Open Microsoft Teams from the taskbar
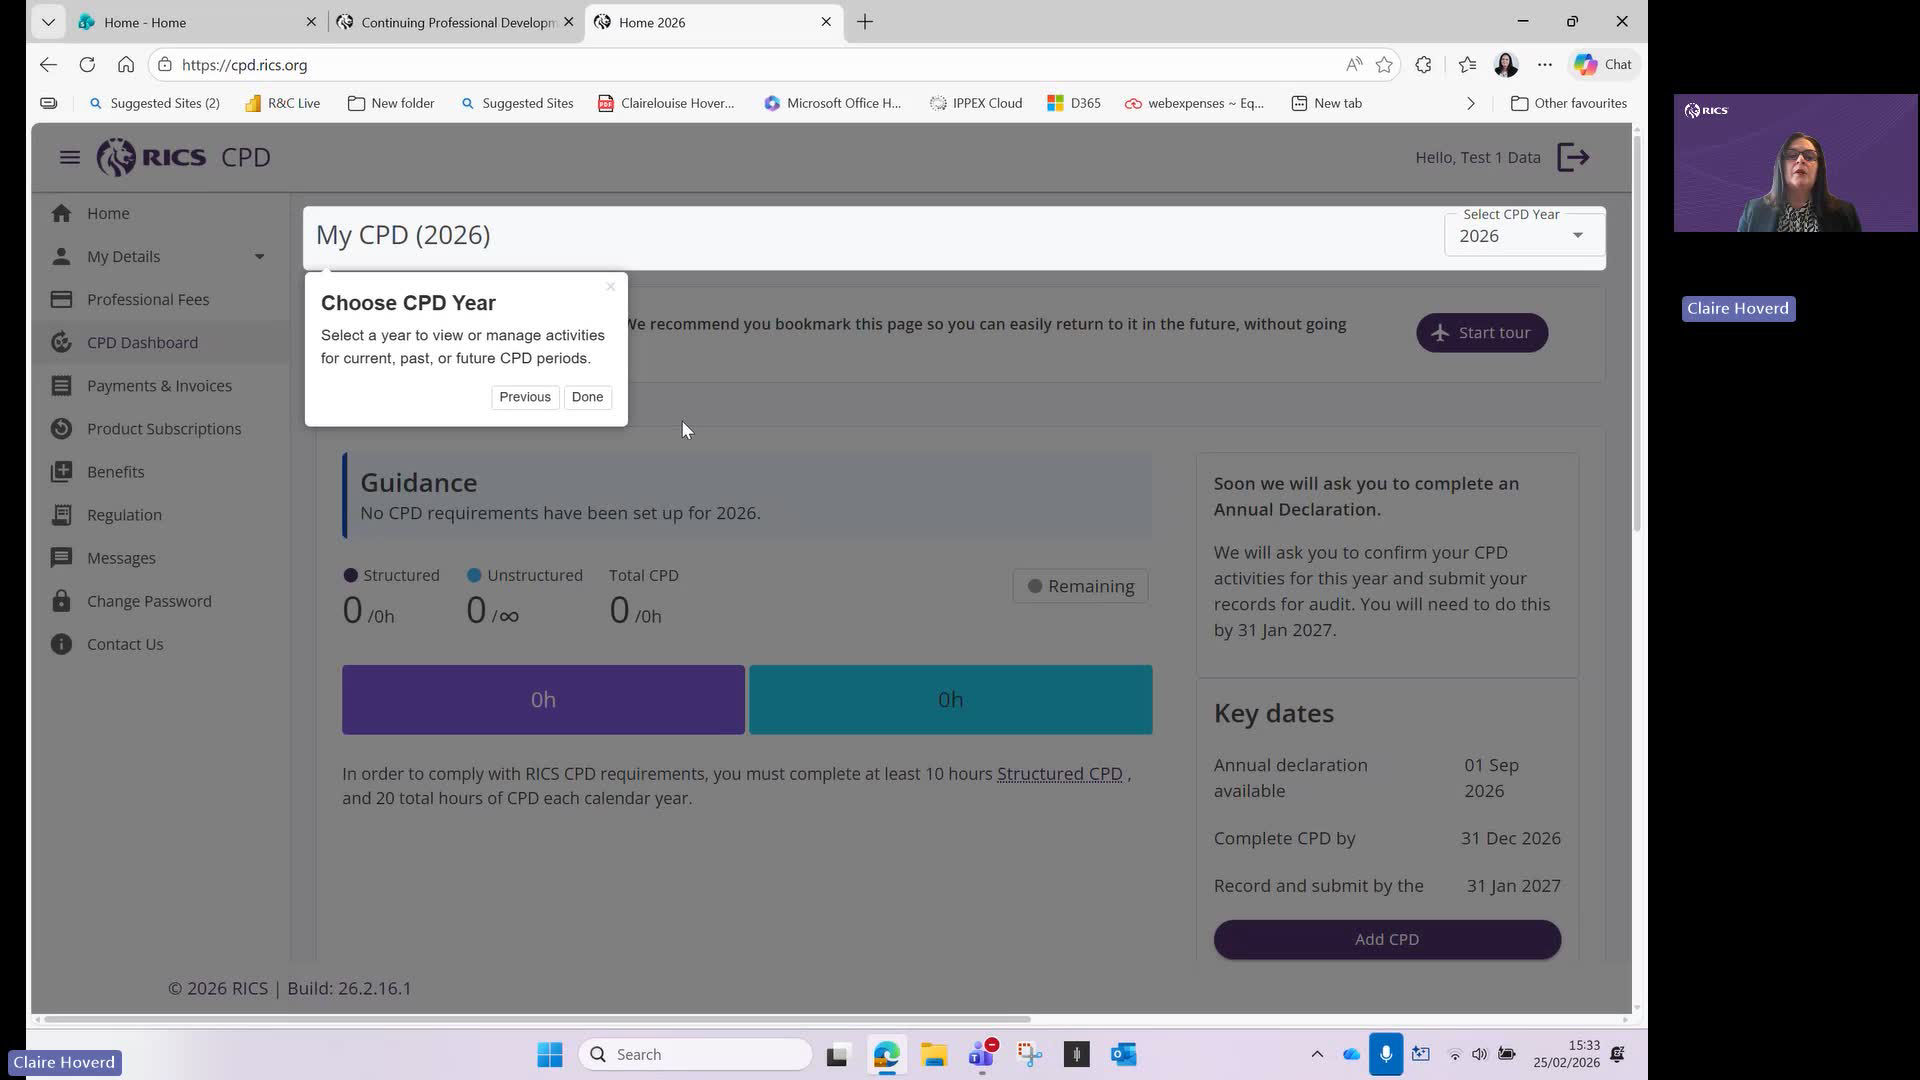 981,1054
